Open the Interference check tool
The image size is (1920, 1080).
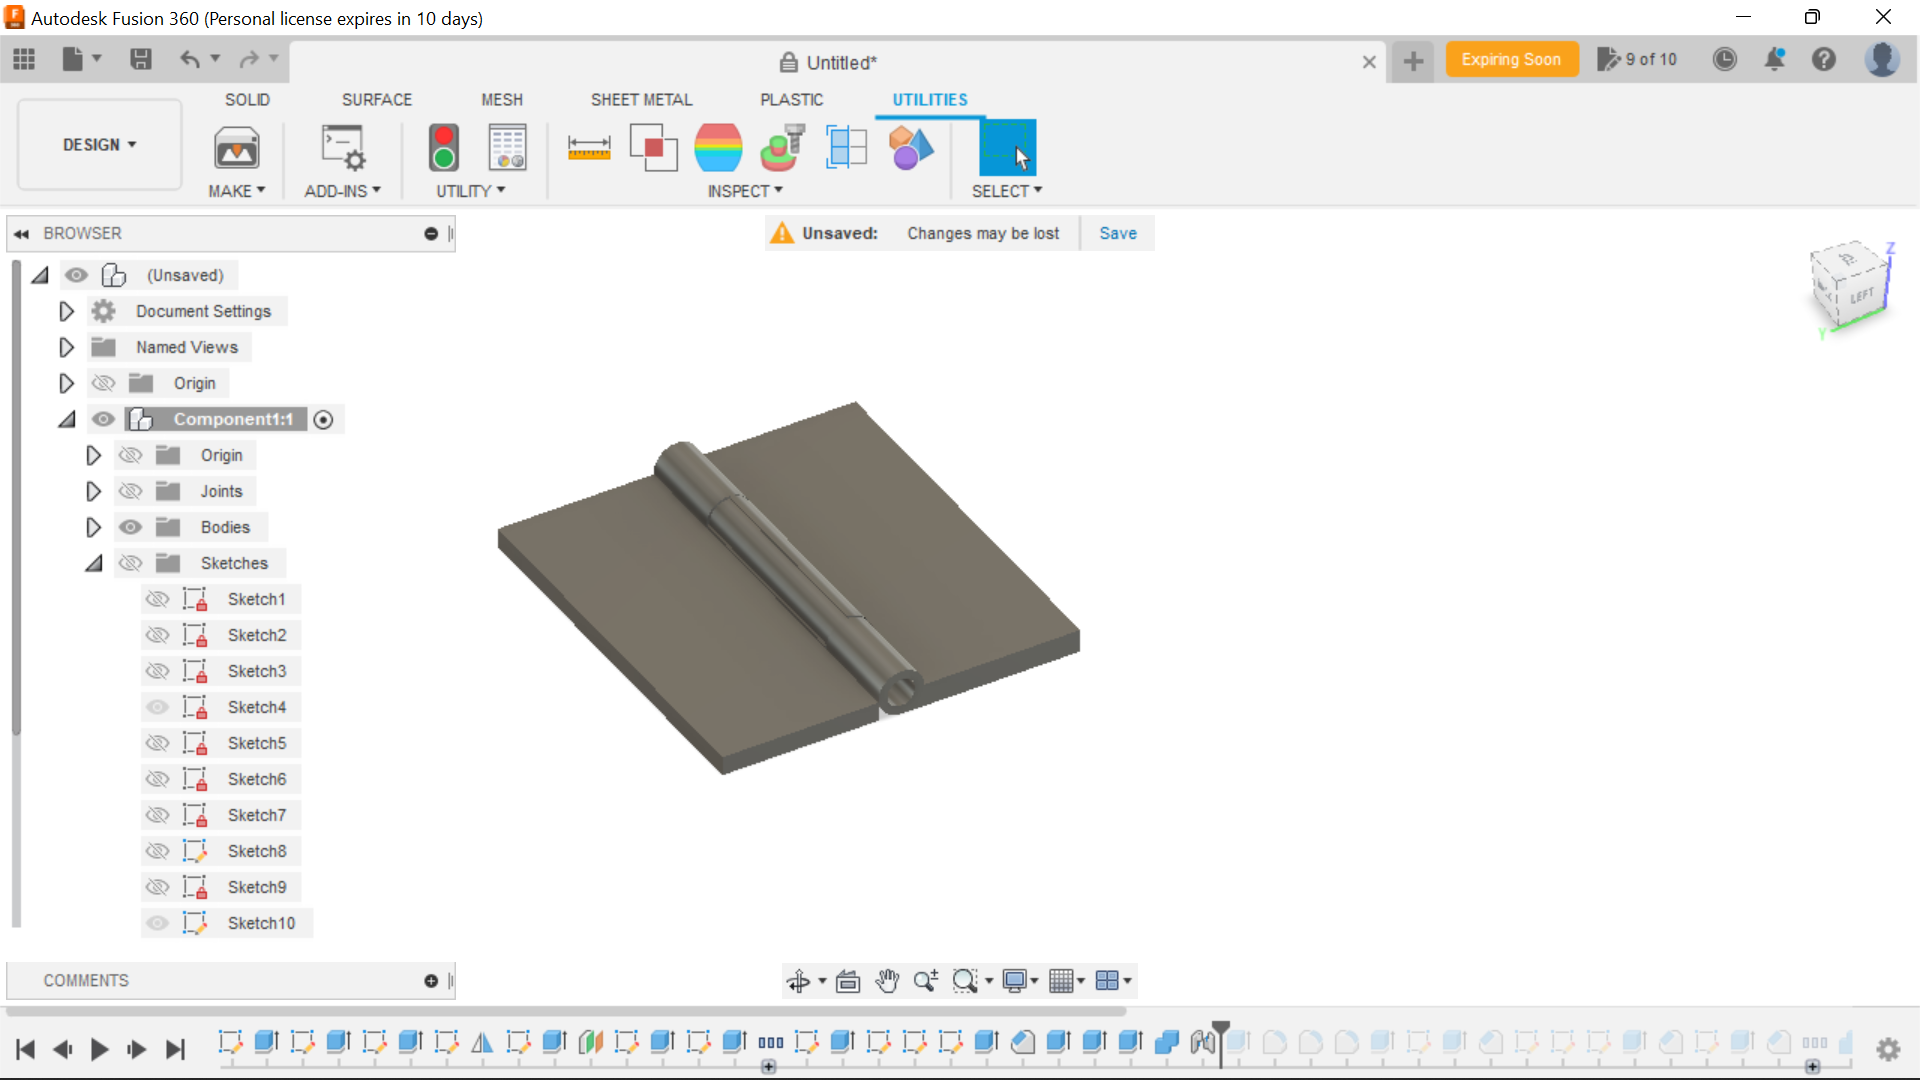click(654, 147)
